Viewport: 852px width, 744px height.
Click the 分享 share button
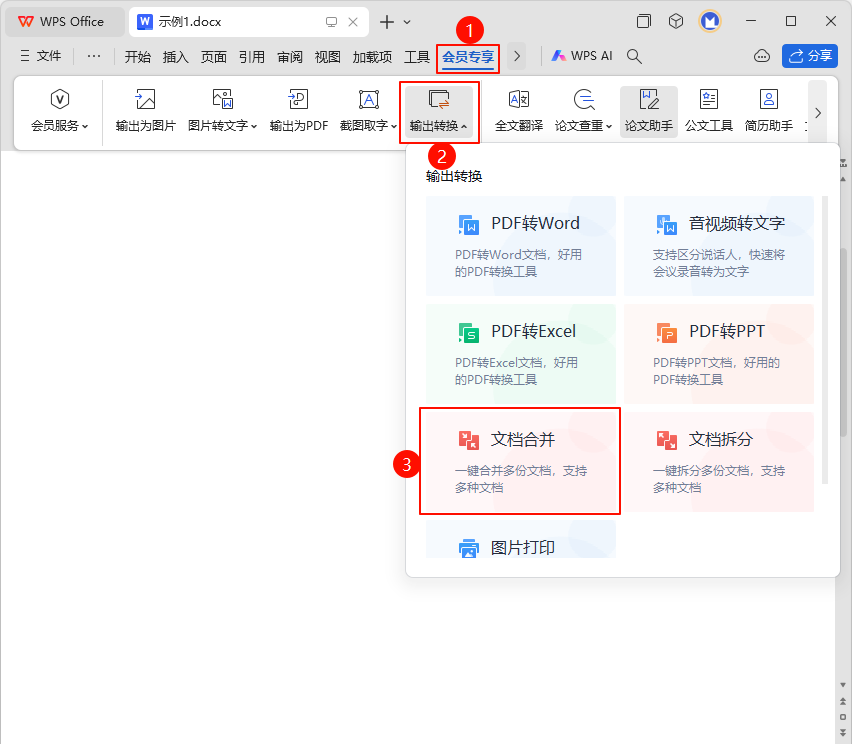(810, 56)
